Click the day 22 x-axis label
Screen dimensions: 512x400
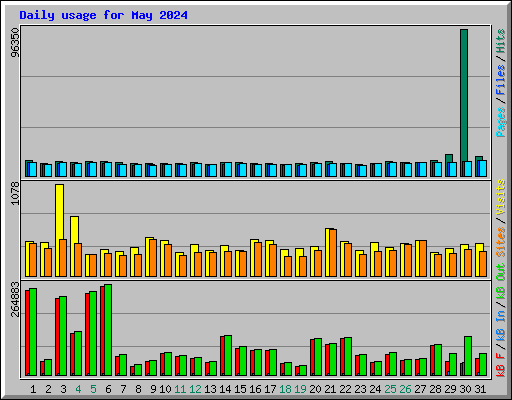pos(345,389)
